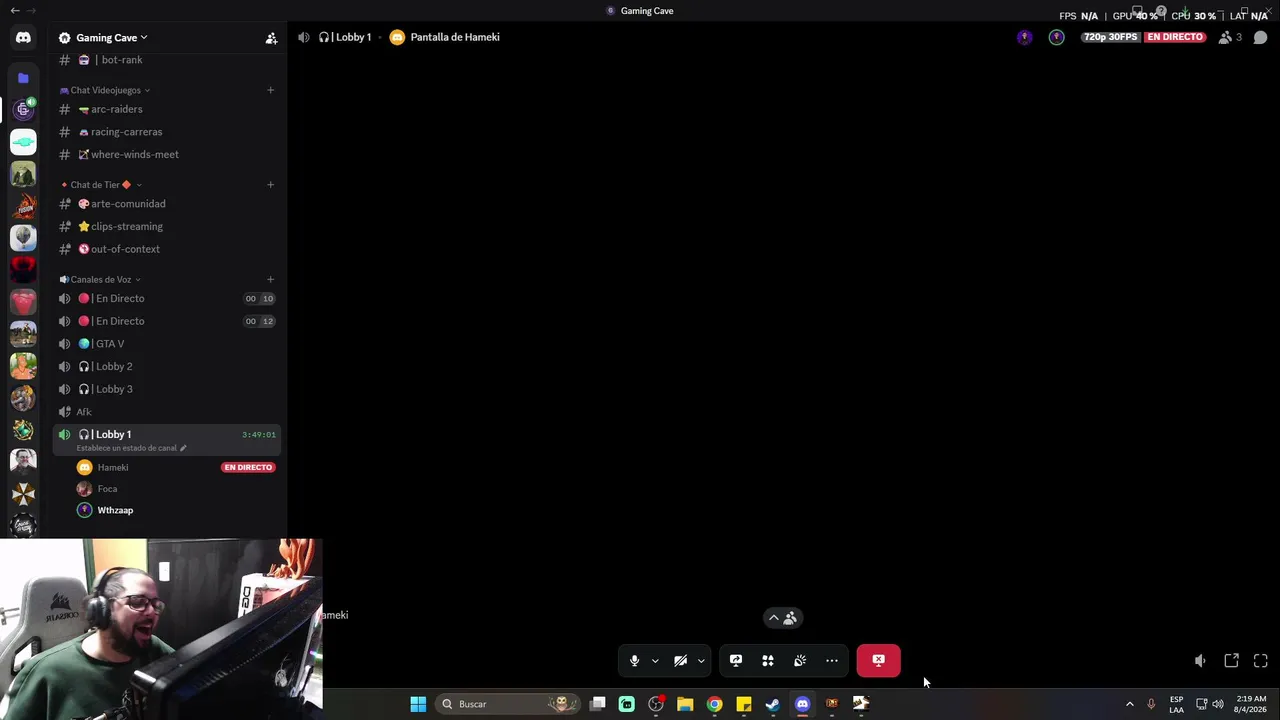The image size is (1280, 720).
Task: Click the webcam overlay thumbnail
Action: tap(161, 629)
